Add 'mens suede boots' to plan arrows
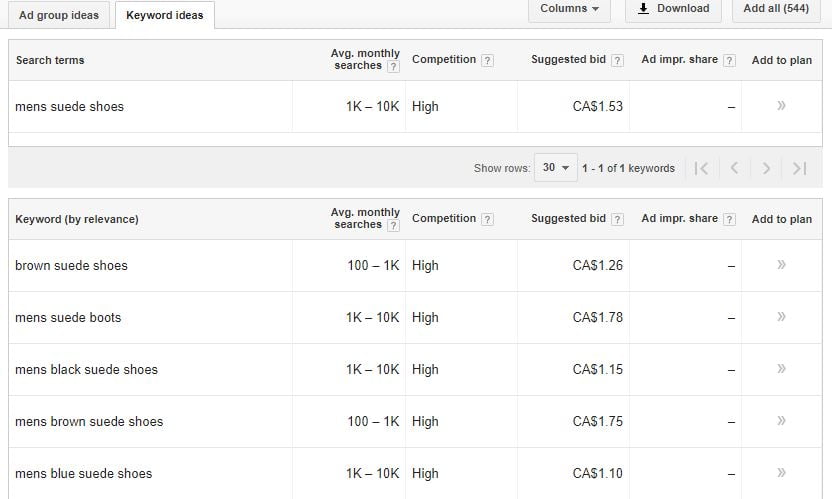This screenshot has width=832, height=499. click(x=781, y=316)
